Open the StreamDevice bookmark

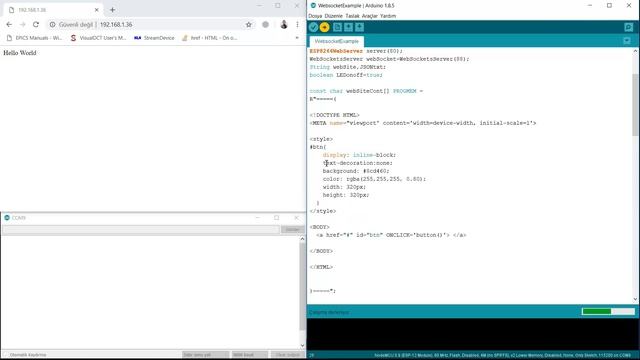[154, 38]
